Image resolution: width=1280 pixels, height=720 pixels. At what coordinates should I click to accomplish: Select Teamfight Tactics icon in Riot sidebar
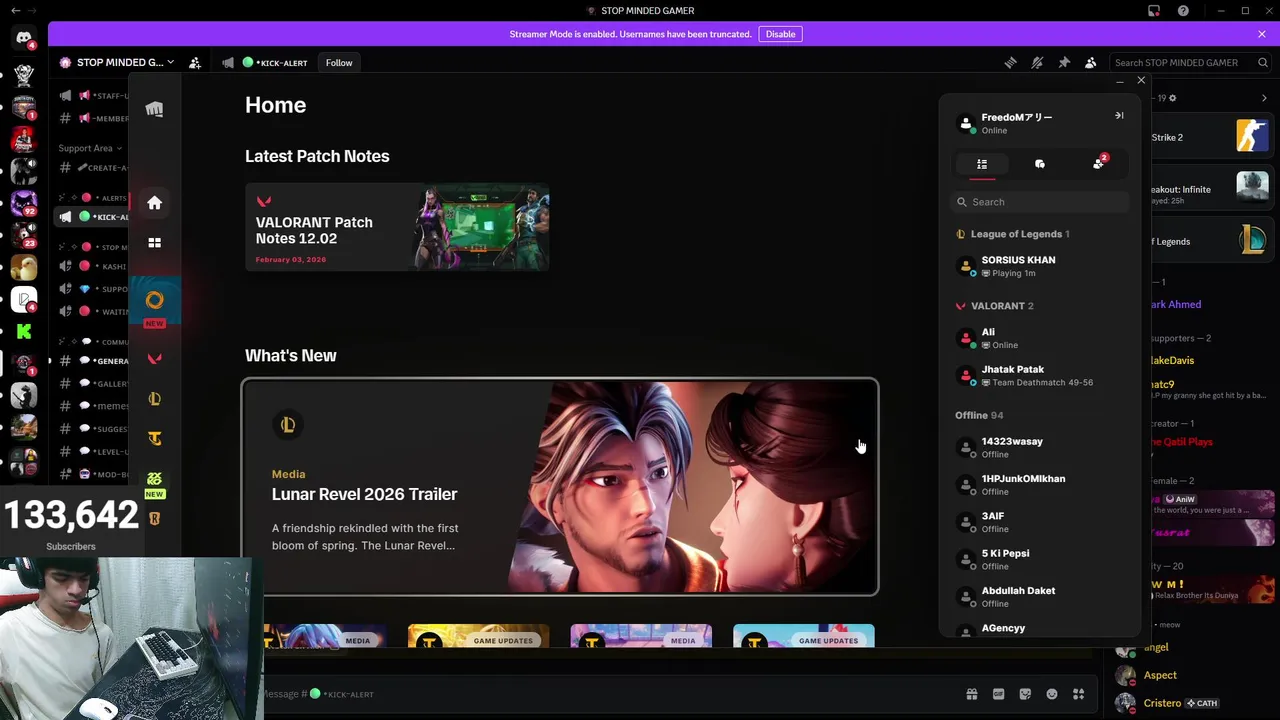[154, 438]
